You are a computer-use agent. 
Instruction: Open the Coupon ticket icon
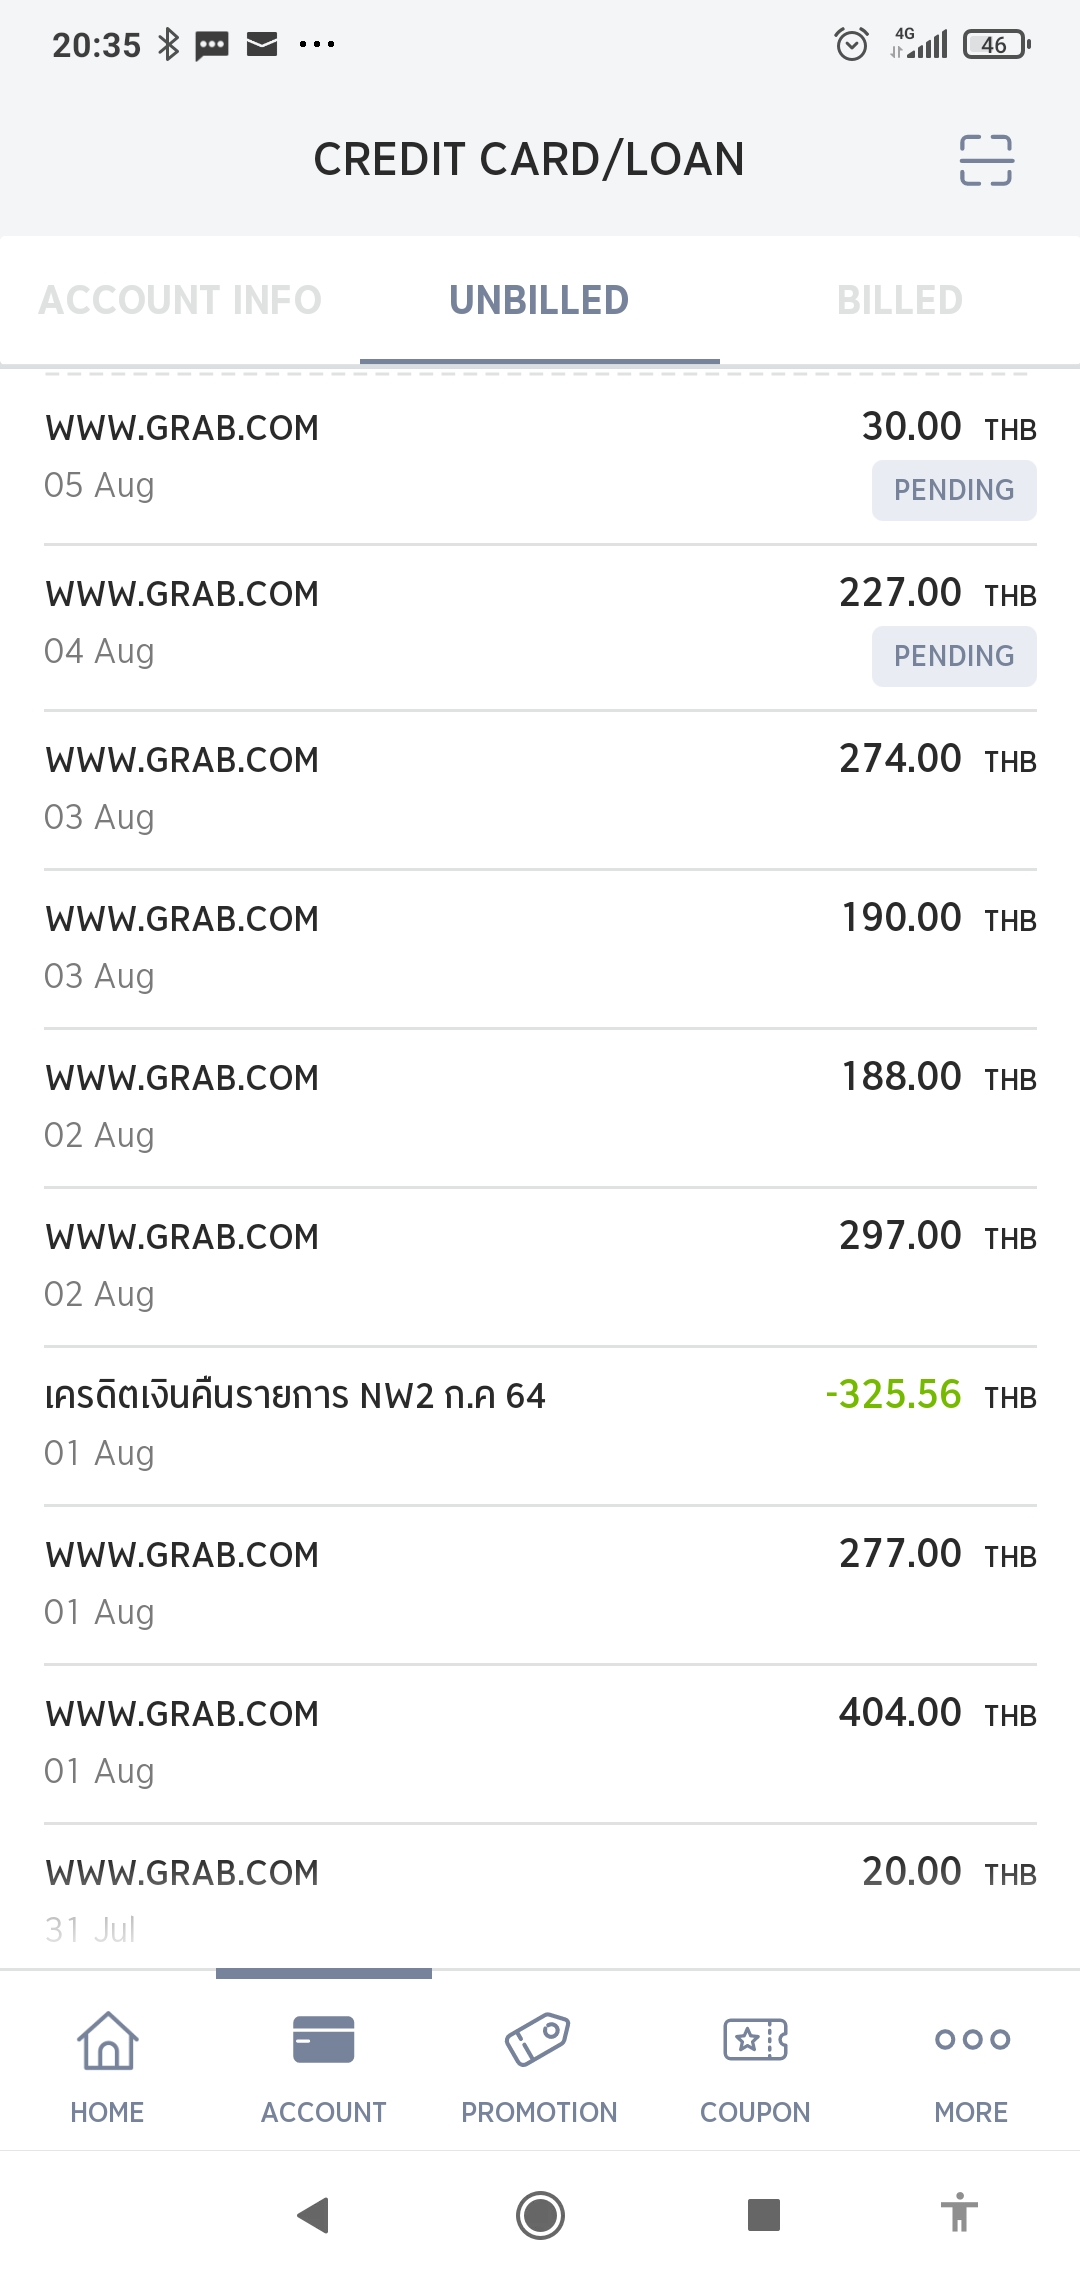pos(755,2040)
